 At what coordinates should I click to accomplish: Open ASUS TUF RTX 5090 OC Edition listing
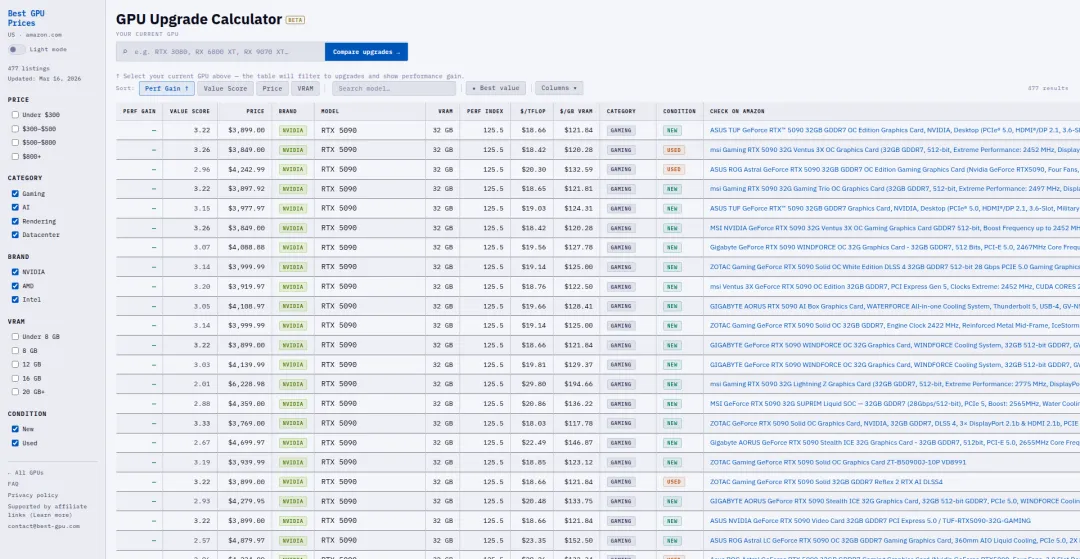click(x=895, y=130)
